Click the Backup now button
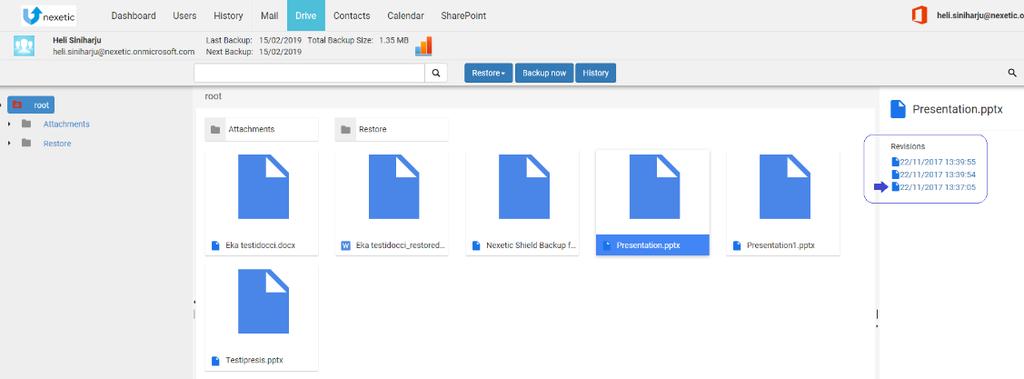The height and width of the screenshot is (379, 1024). pos(544,73)
